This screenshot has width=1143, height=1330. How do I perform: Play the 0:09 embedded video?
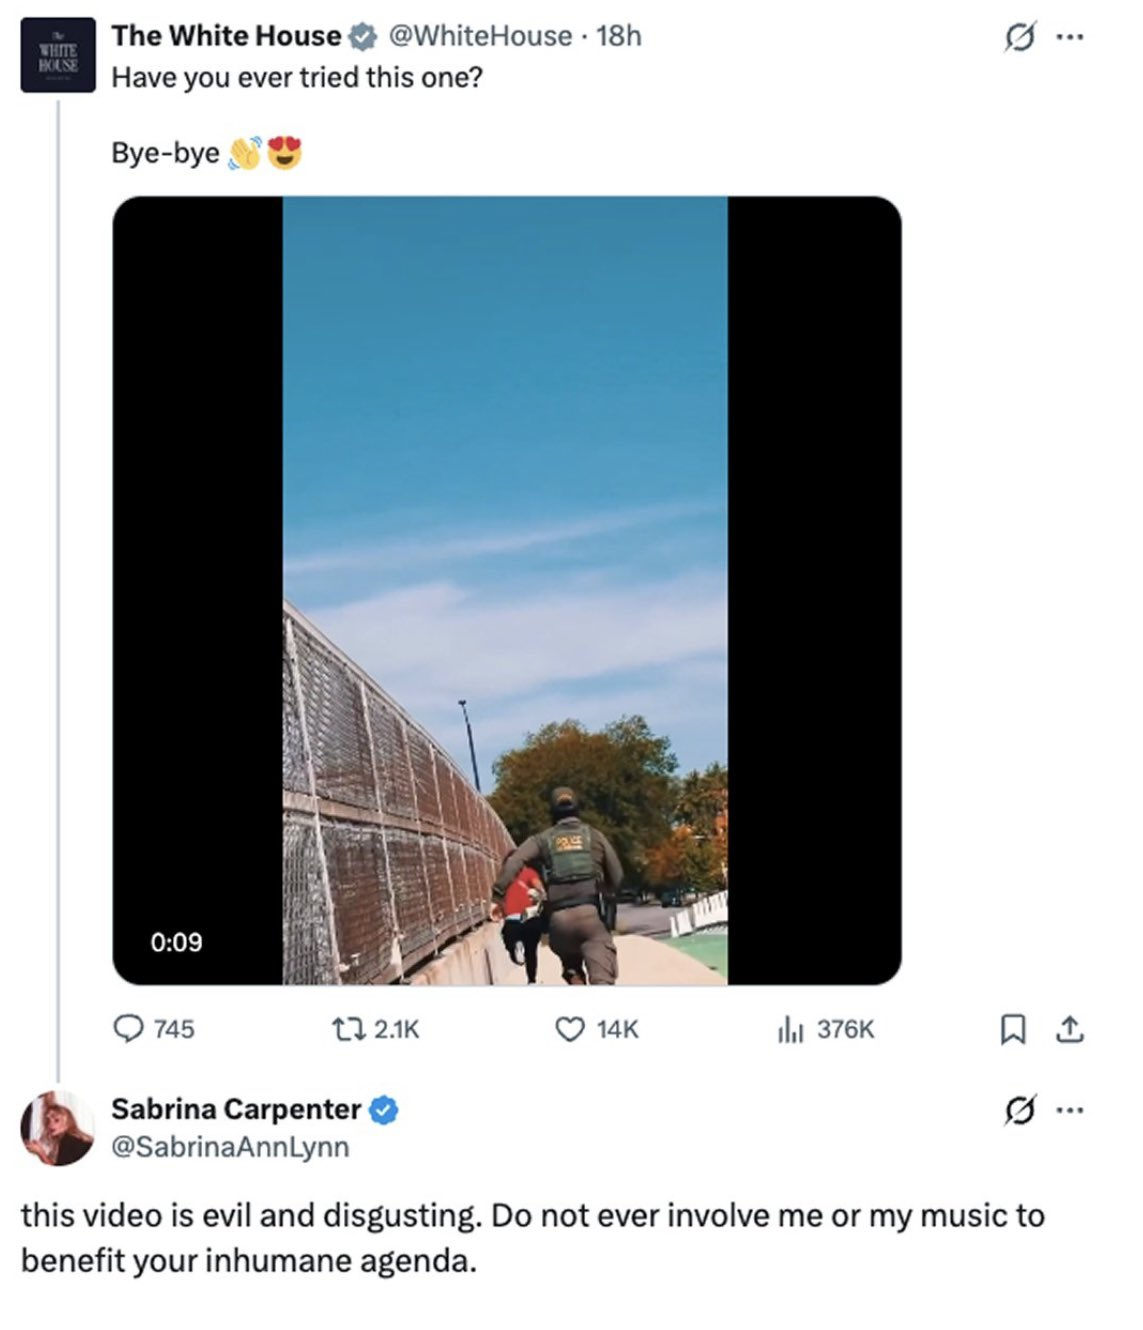[506, 590]
